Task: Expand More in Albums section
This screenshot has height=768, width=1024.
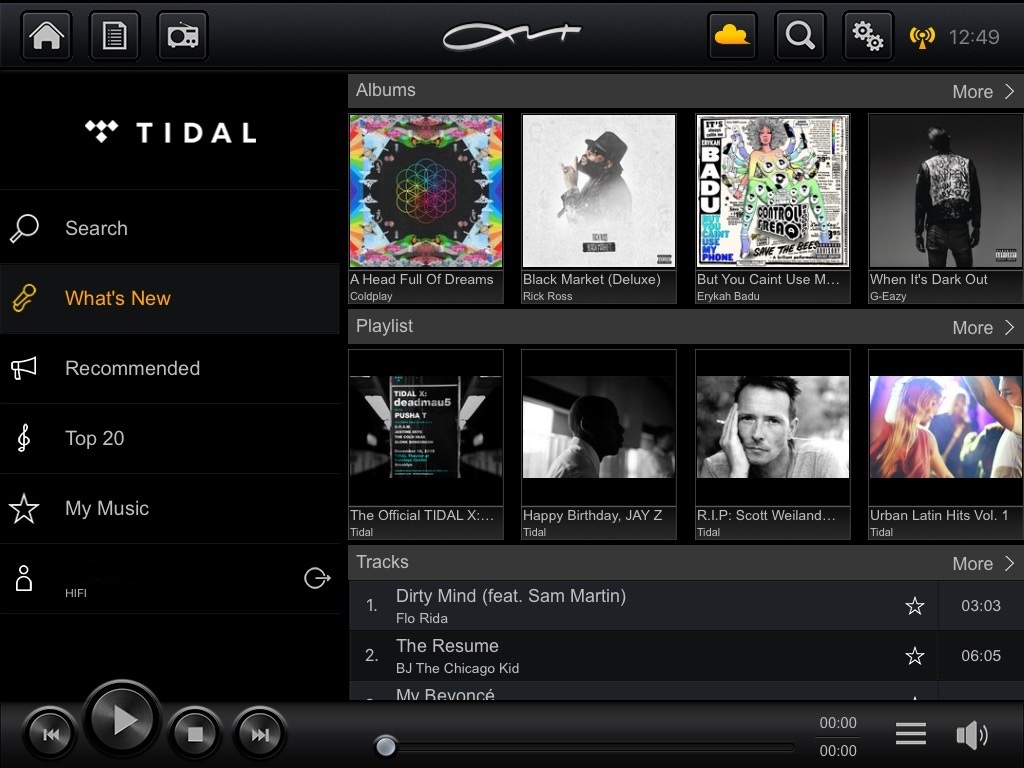Action: [983, 91]
